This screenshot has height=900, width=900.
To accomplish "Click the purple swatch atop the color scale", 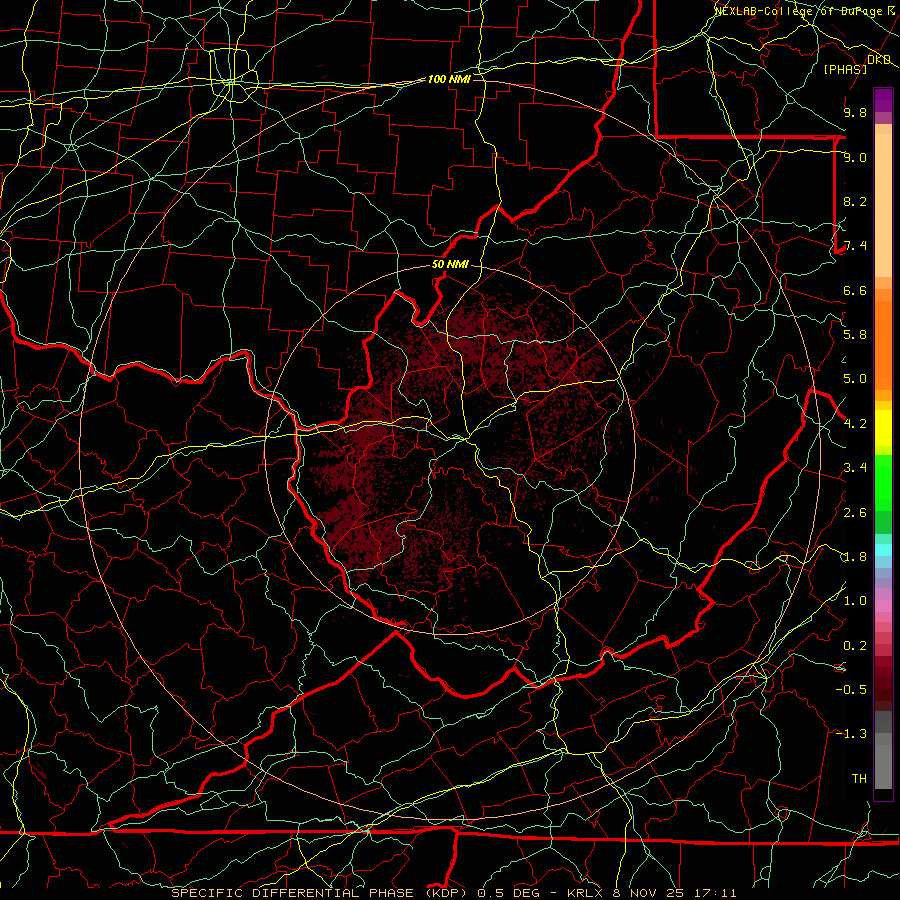I will 883,100.
